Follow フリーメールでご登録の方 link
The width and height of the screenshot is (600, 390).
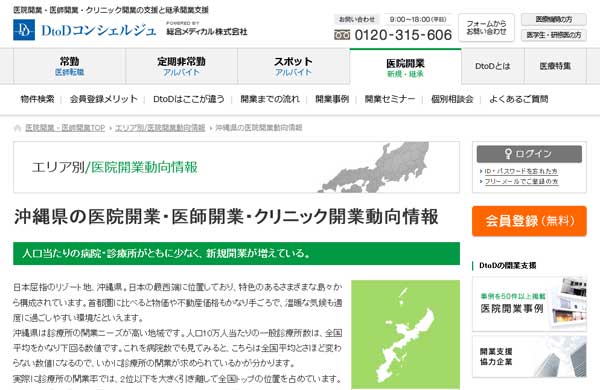pos(521,181)
